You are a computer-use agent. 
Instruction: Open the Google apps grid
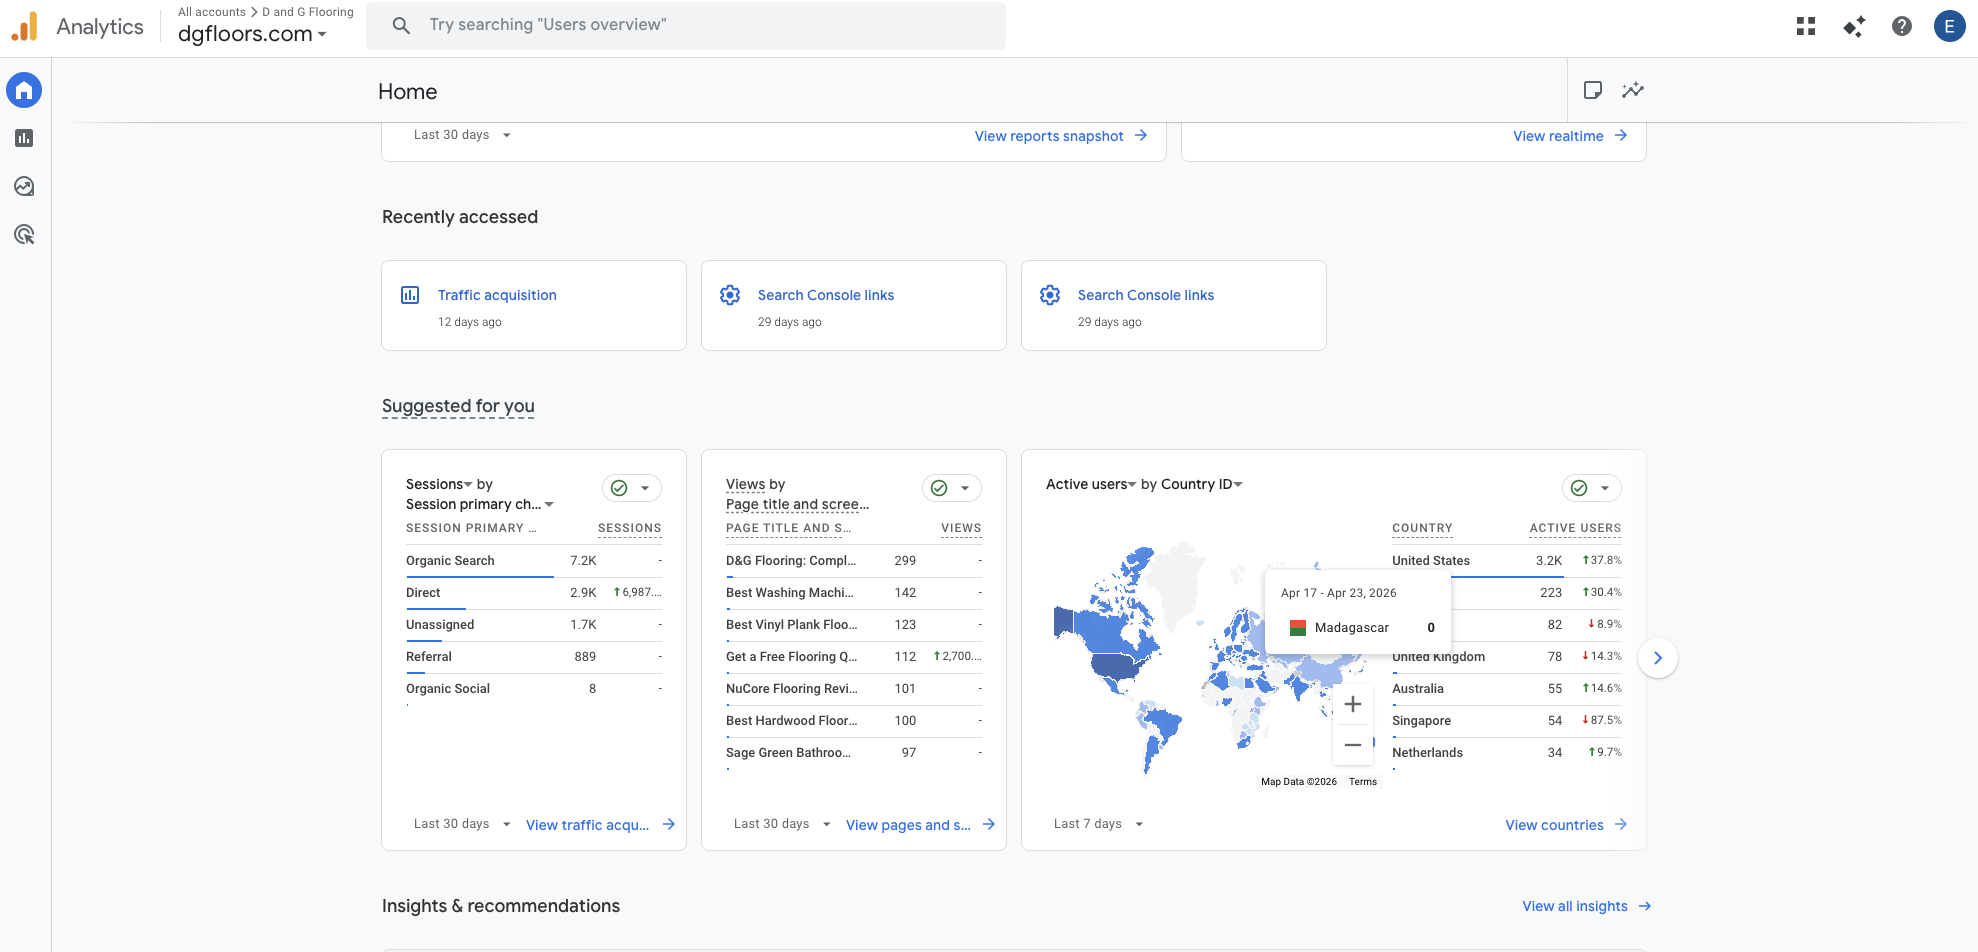pyautogui.click(x=1805, y=26)
